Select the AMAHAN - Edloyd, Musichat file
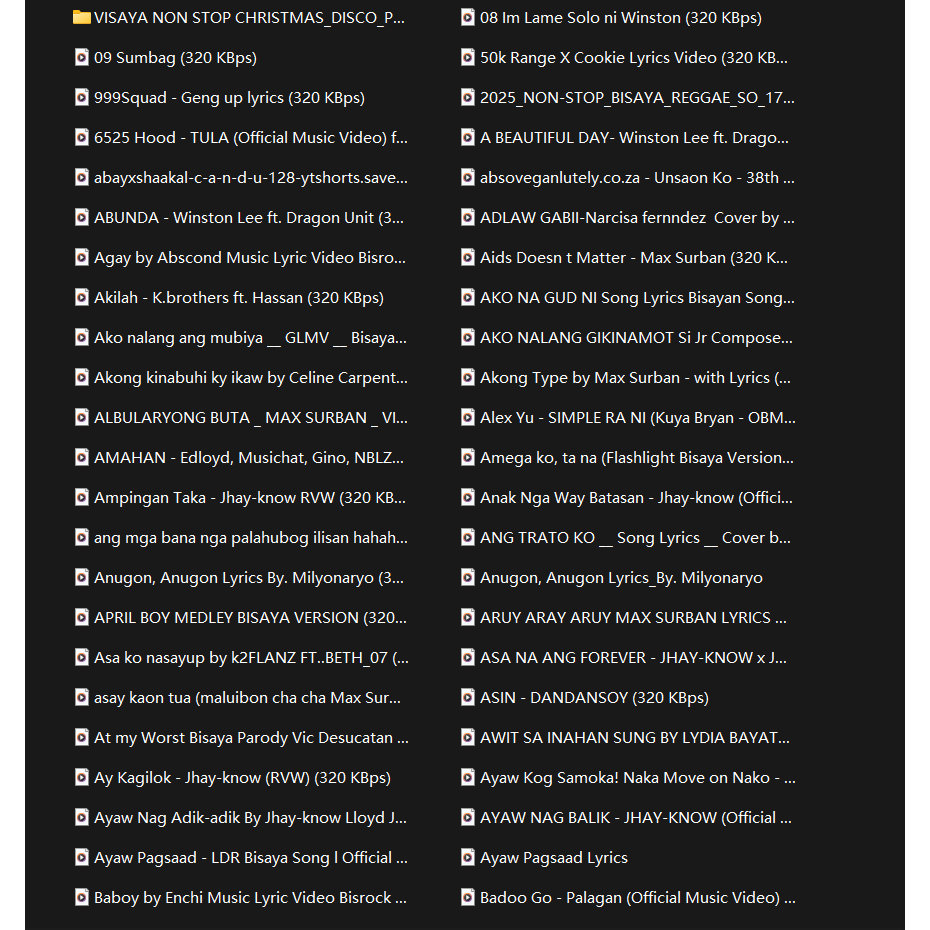930x930 pixels. point(248,458)
